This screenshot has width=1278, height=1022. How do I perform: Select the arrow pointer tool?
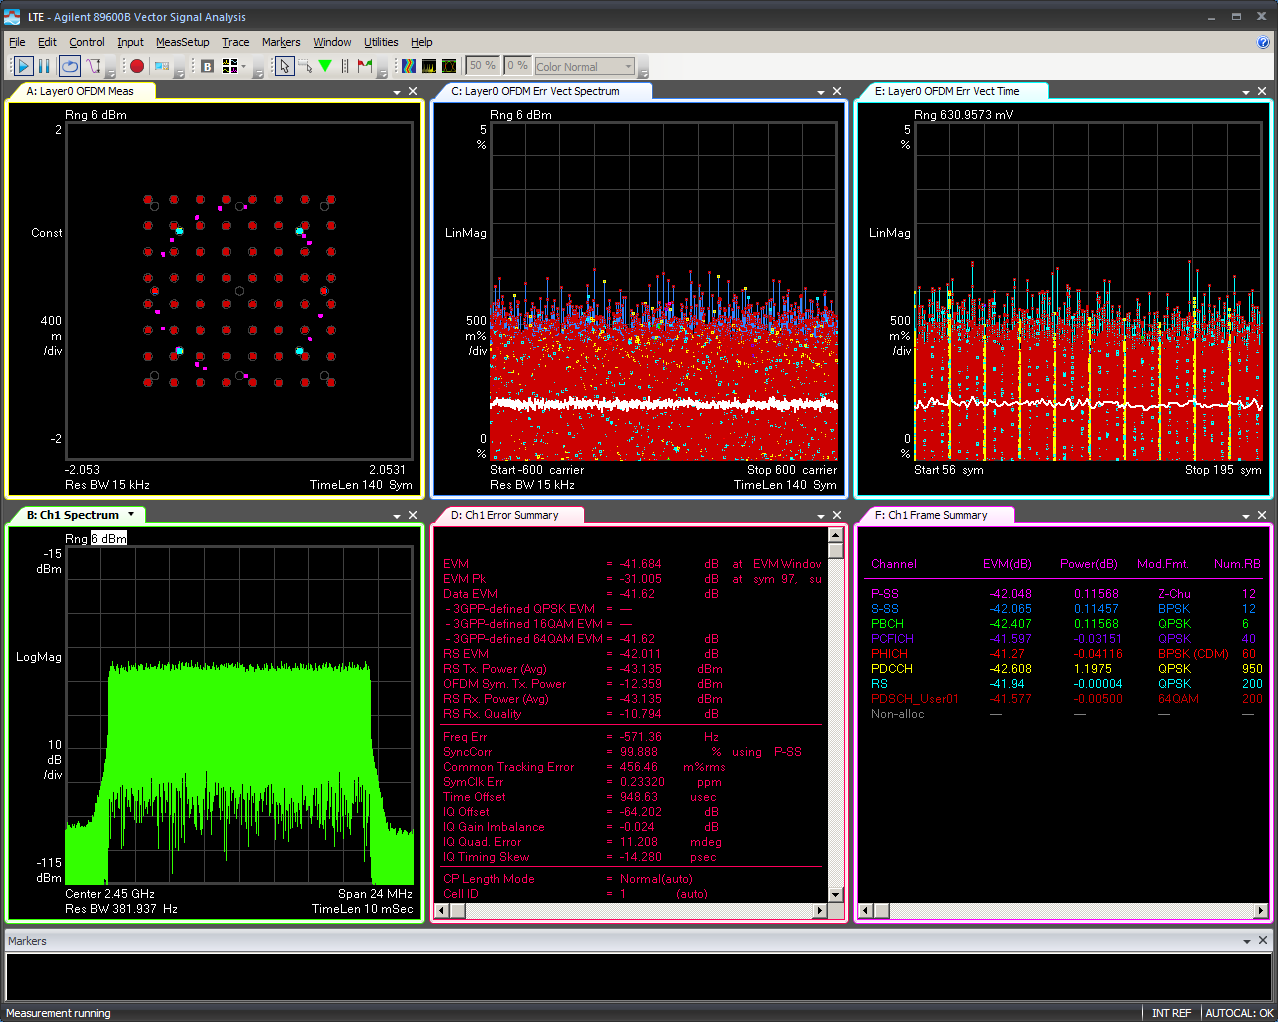click(285, 66)
